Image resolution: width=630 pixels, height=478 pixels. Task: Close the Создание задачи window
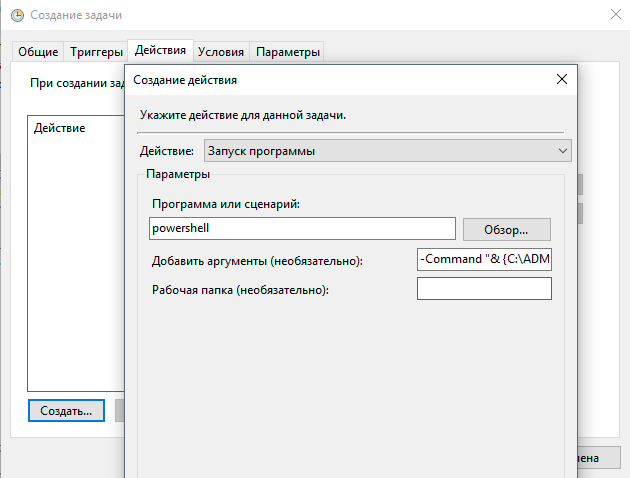coord(613,16)
